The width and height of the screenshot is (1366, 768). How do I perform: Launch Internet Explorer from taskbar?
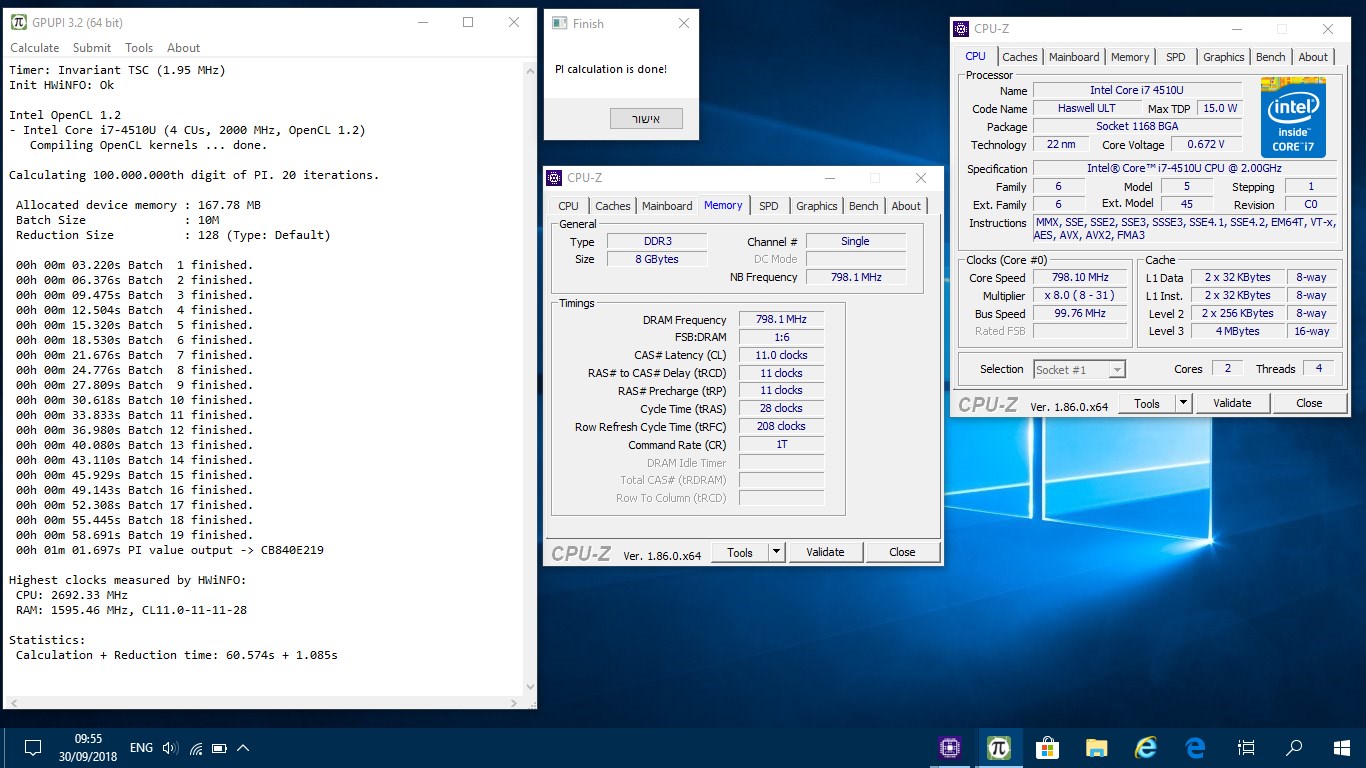point(1146,747)
